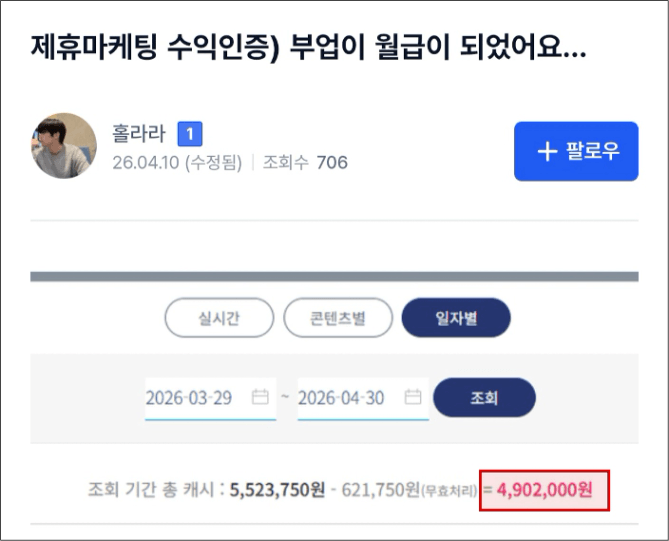
Task: Open the start date calendar icon
Action: pyautogui.click(x=260, y=397)
